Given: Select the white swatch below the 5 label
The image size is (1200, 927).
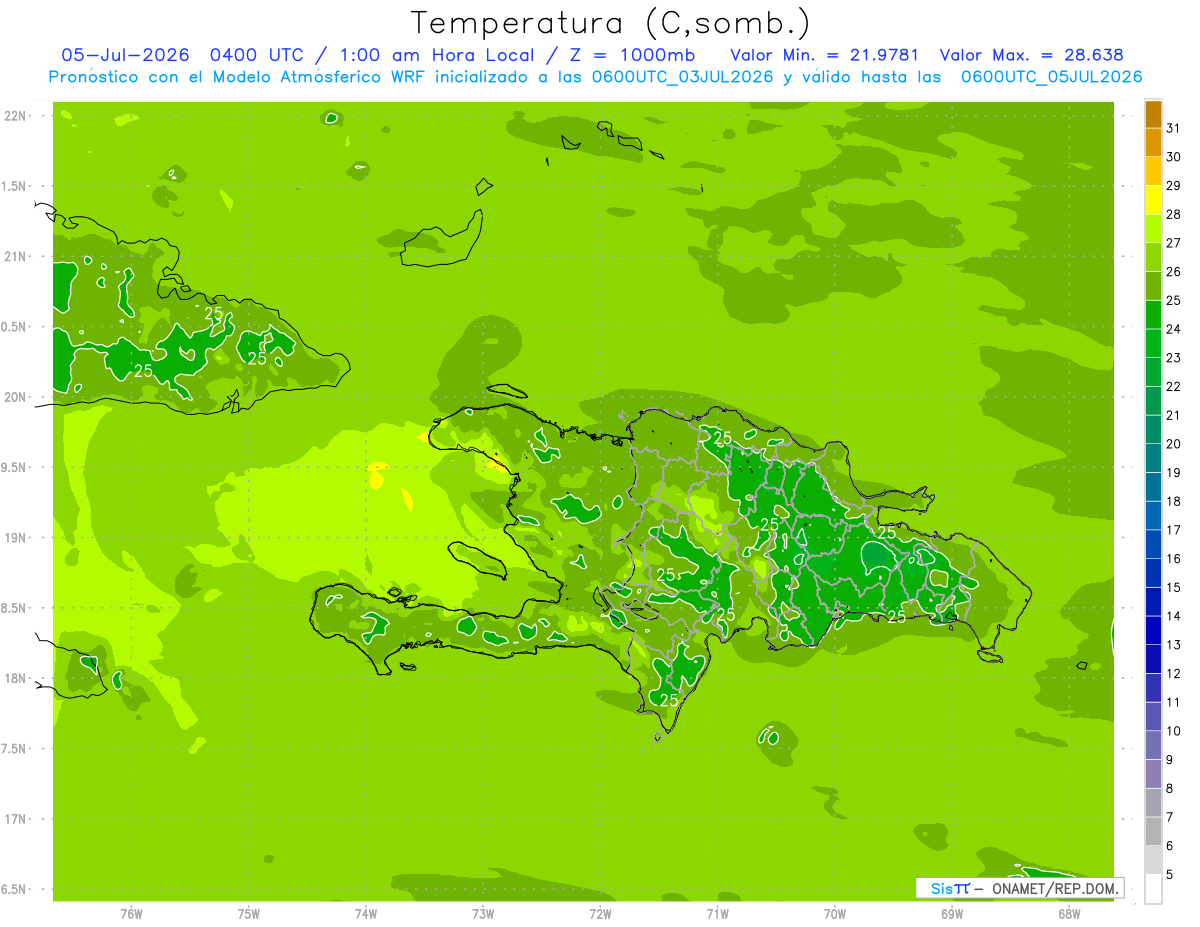Looking at the screenshot, I should [x=1153, y=888].
